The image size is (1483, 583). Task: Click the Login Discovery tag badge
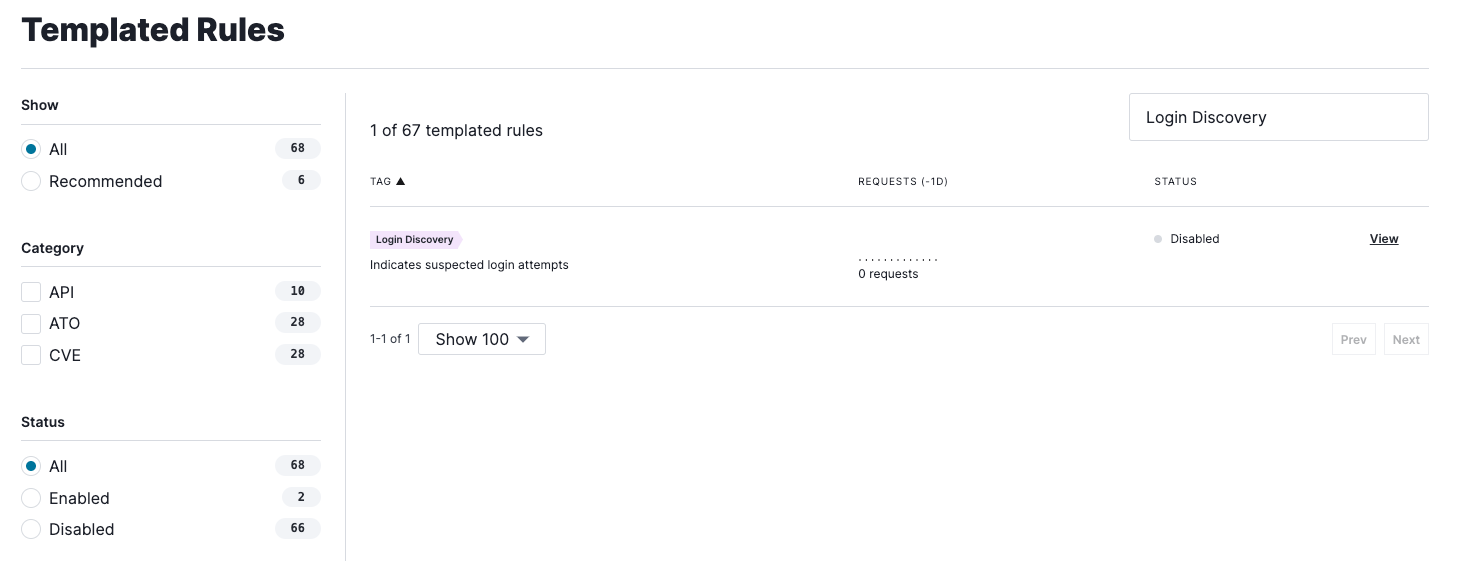(x=415, y=239)
